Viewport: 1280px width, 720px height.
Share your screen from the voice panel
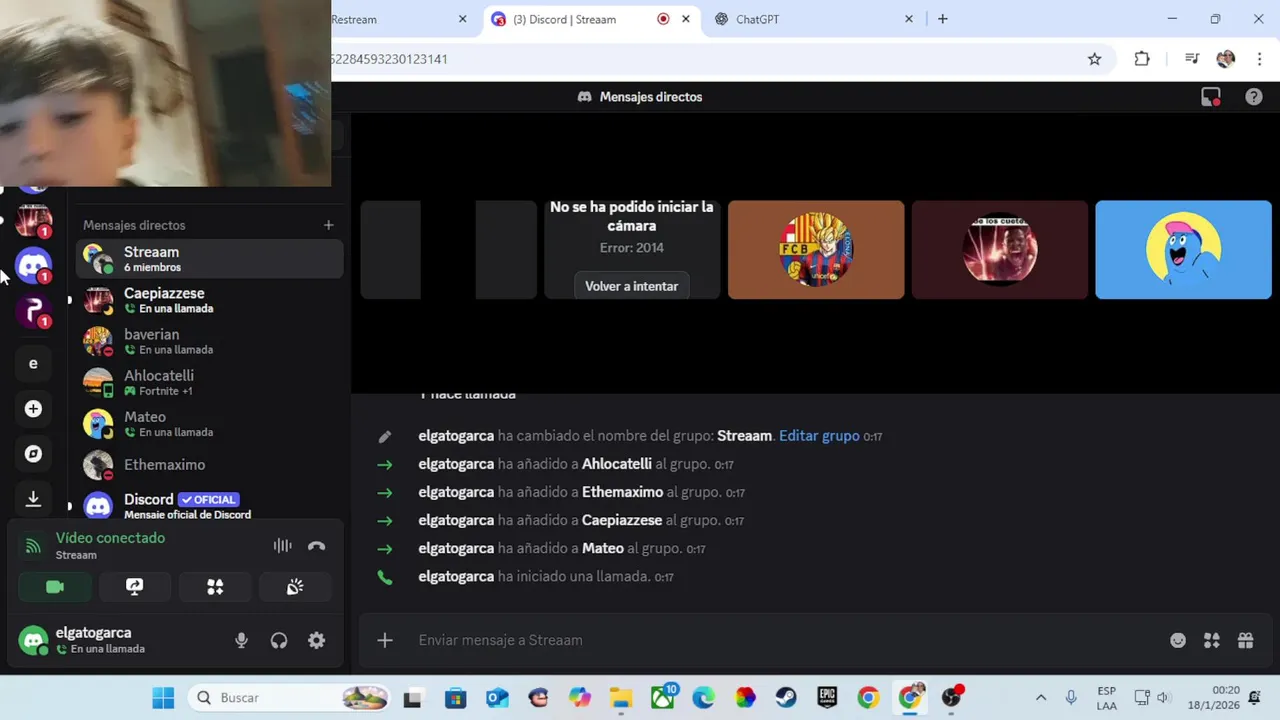click(x=135, y=587)
